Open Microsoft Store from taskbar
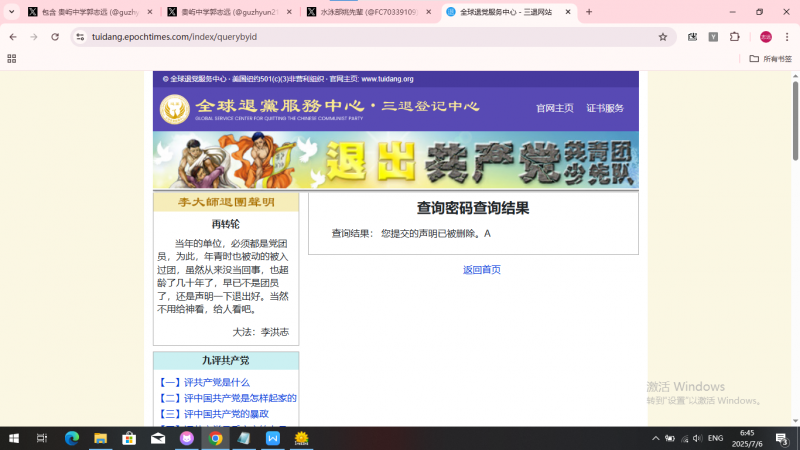This screenshot has height=450, width=800. 129,438
